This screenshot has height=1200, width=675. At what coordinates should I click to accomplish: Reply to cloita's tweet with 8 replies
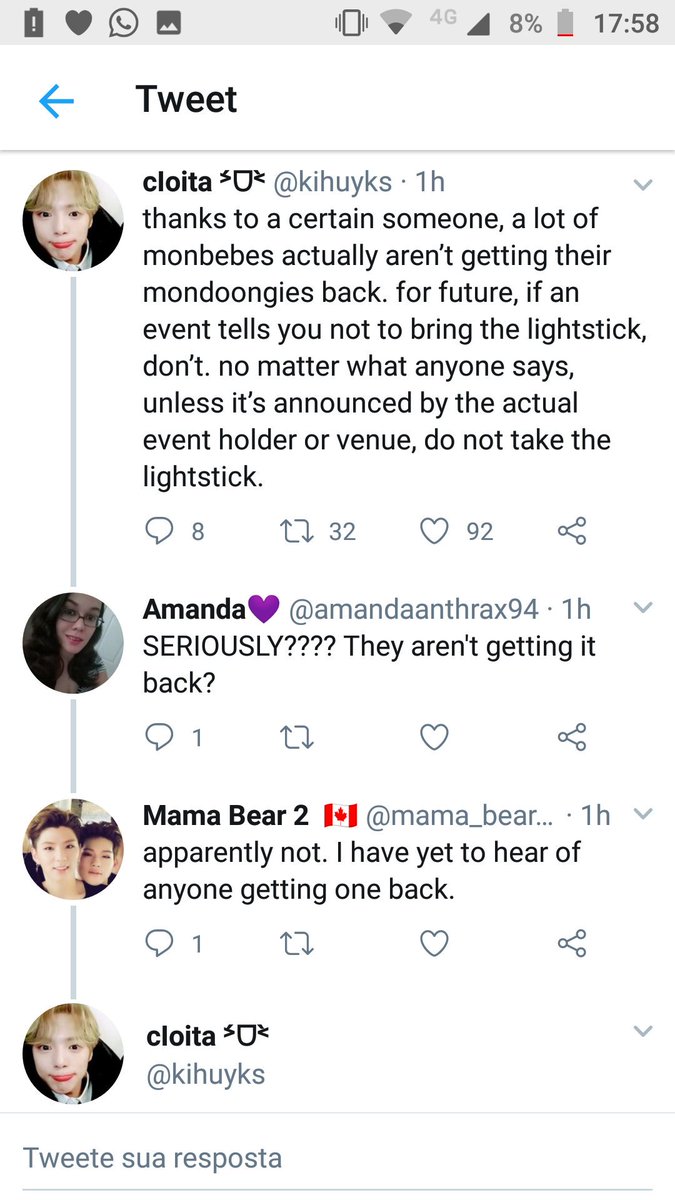(160, 531)
